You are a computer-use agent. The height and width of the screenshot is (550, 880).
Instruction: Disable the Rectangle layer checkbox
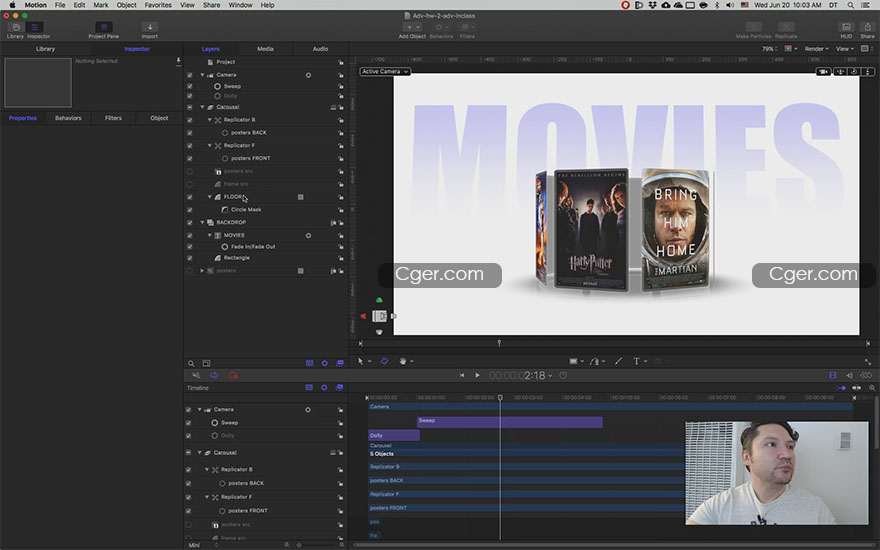[x=190, y=258]
